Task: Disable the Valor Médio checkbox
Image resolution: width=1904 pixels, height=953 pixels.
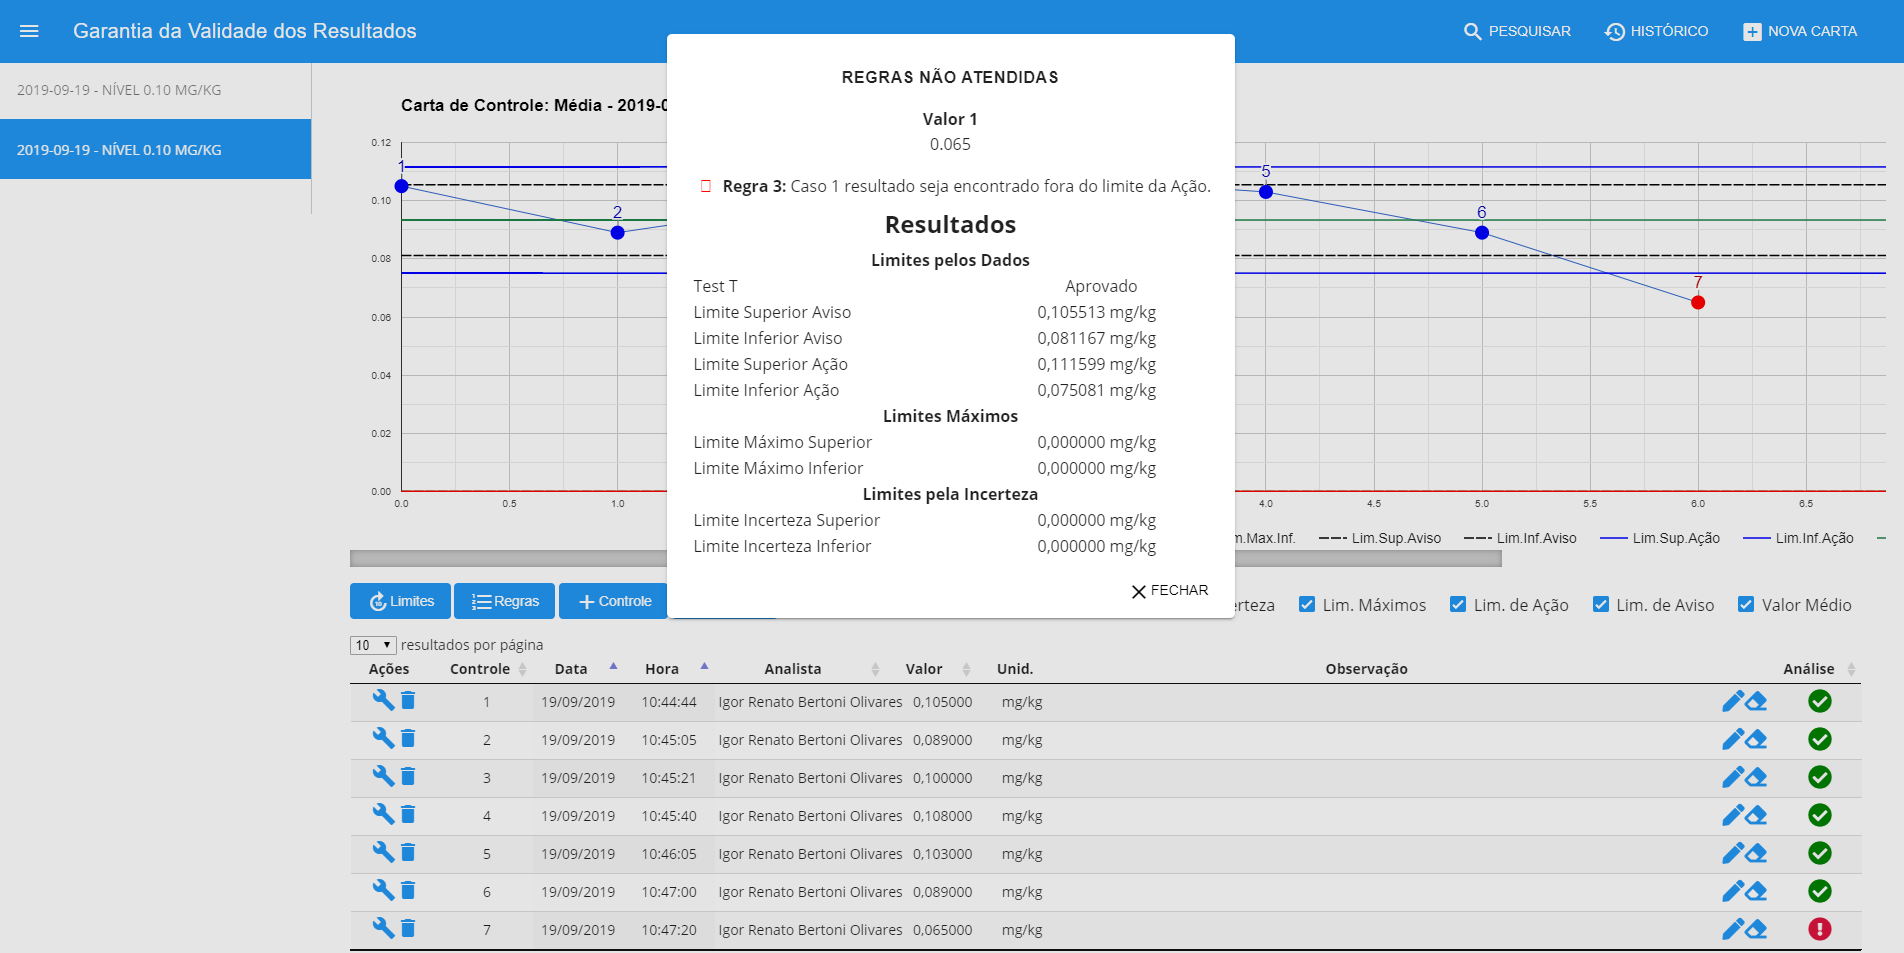Action: (x=1746, y=605)
